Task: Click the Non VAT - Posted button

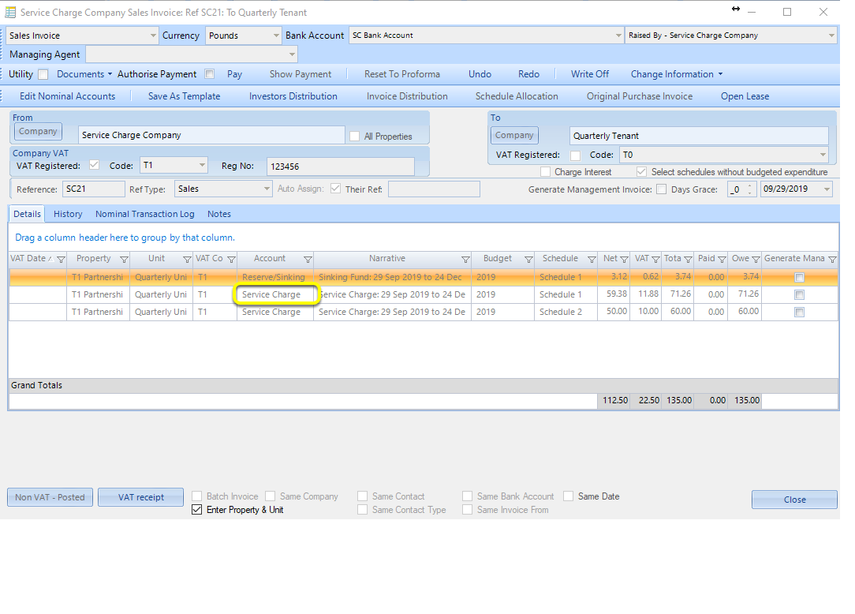Action: [x=50, y=497]
